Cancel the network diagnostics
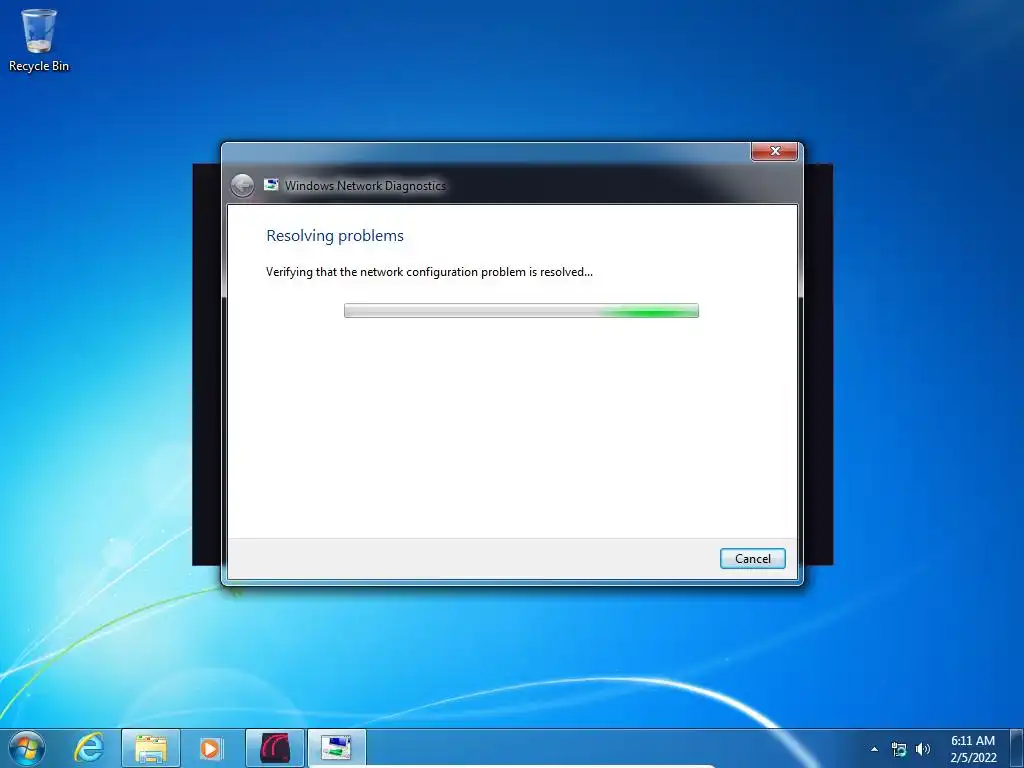Screen dimensions: 1024x768 point(752,558)
